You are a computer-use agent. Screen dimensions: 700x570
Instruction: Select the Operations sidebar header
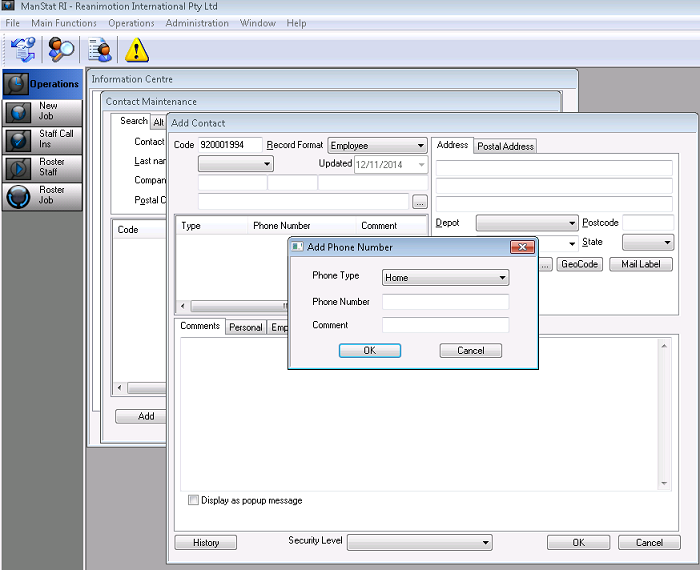click(x=42, y=84)
